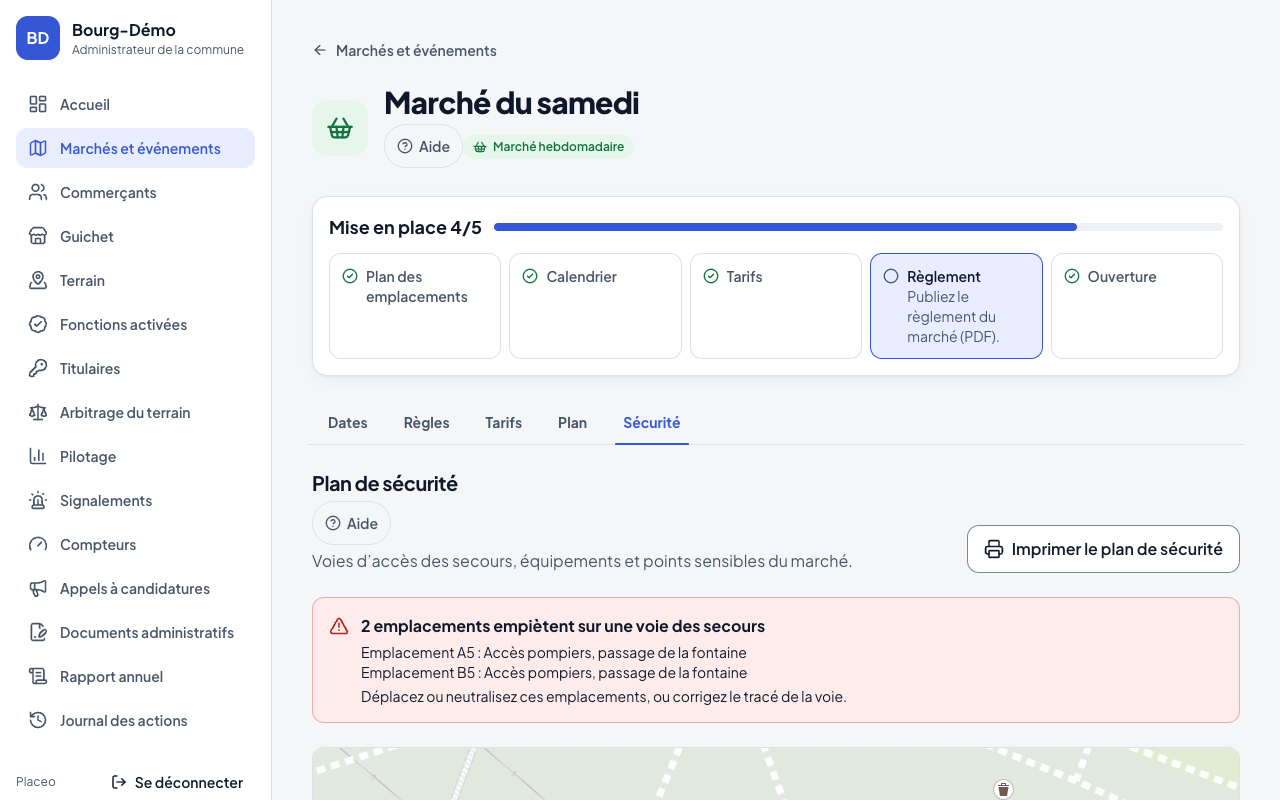Click the trash bin marker on the map
Image resolution: width=1280 pixels, height=800 pixels.
[x=1004, y=790]
